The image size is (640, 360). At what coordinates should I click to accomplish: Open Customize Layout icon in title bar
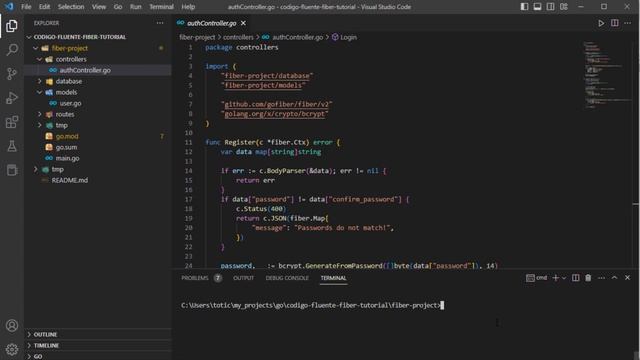(x=564, y=7)
